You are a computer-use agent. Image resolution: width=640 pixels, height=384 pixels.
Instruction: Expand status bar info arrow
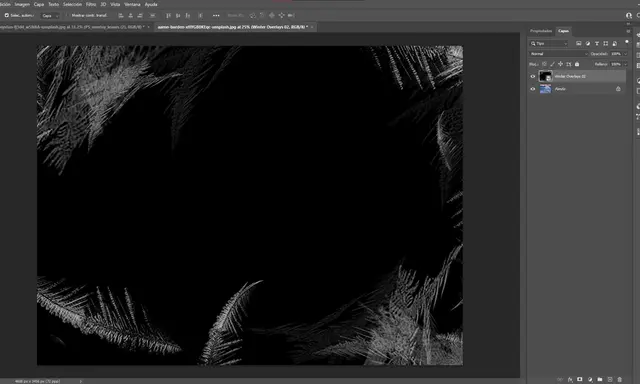pyautogui.click(x=80, y=381)
